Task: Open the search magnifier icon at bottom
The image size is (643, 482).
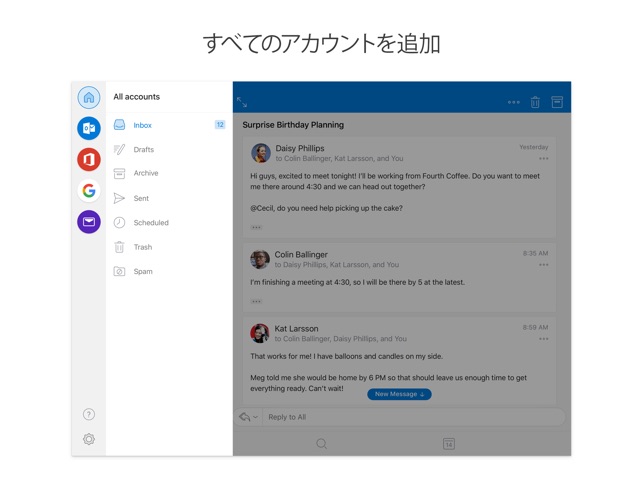Action: (x=322, y=443)
